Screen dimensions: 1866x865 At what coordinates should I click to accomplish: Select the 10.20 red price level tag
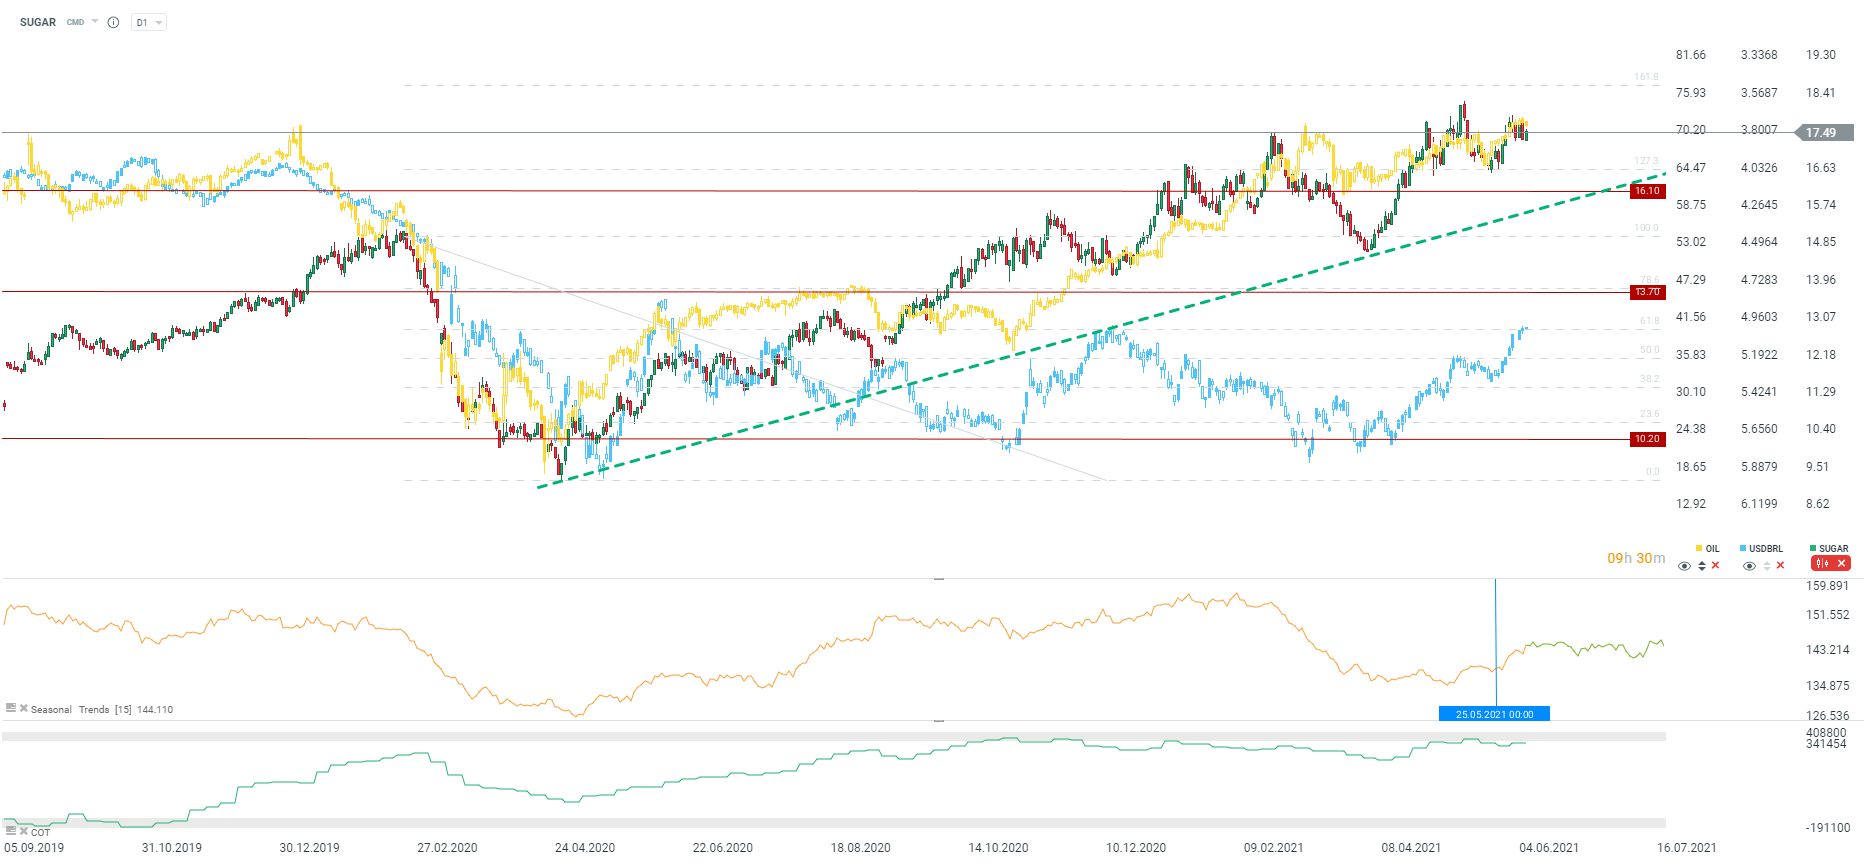point(1647,439)
